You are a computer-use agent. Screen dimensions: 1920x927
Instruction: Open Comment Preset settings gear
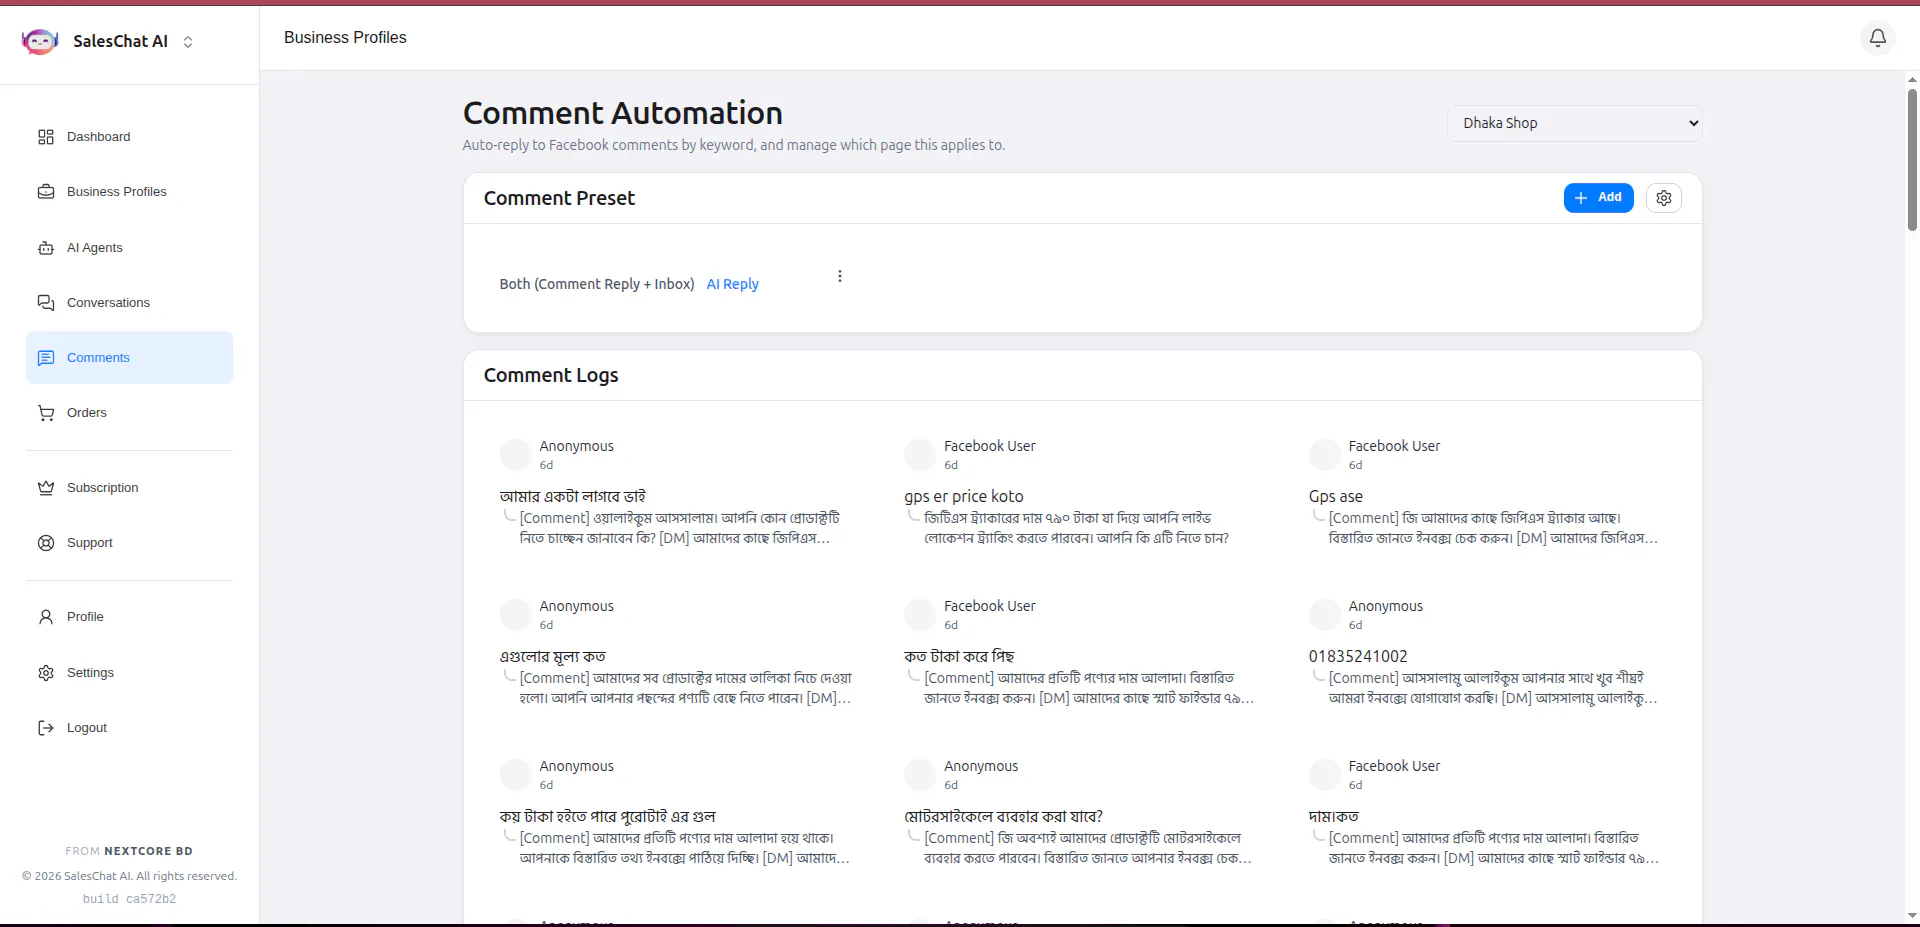(1664, 198)
